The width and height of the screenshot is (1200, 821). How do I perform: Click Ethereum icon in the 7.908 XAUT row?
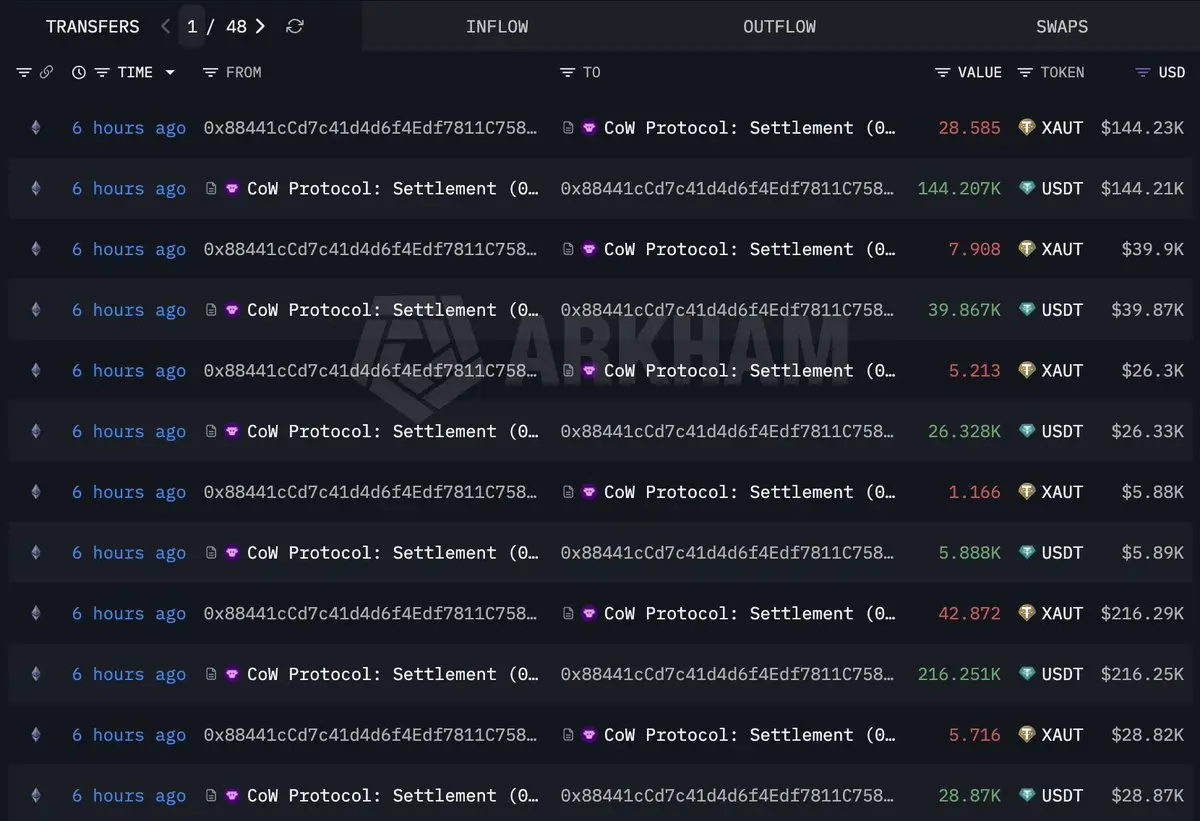pos(36,249)
